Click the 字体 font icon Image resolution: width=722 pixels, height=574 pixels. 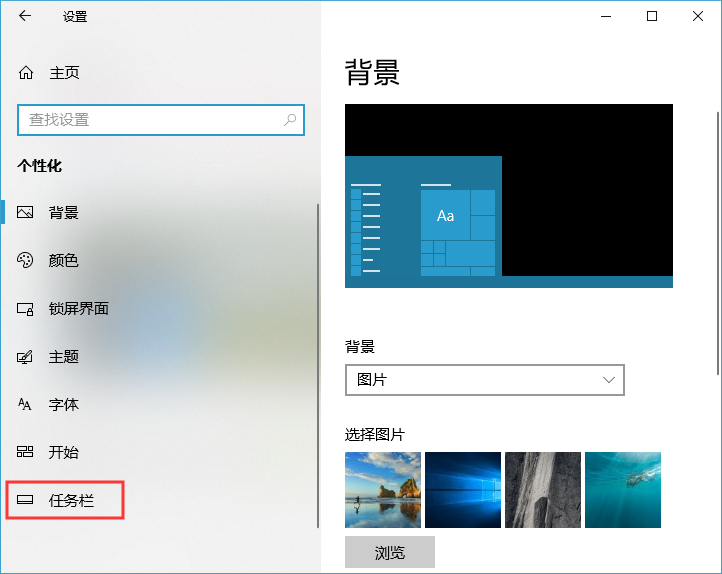click(x=25, y=404)
